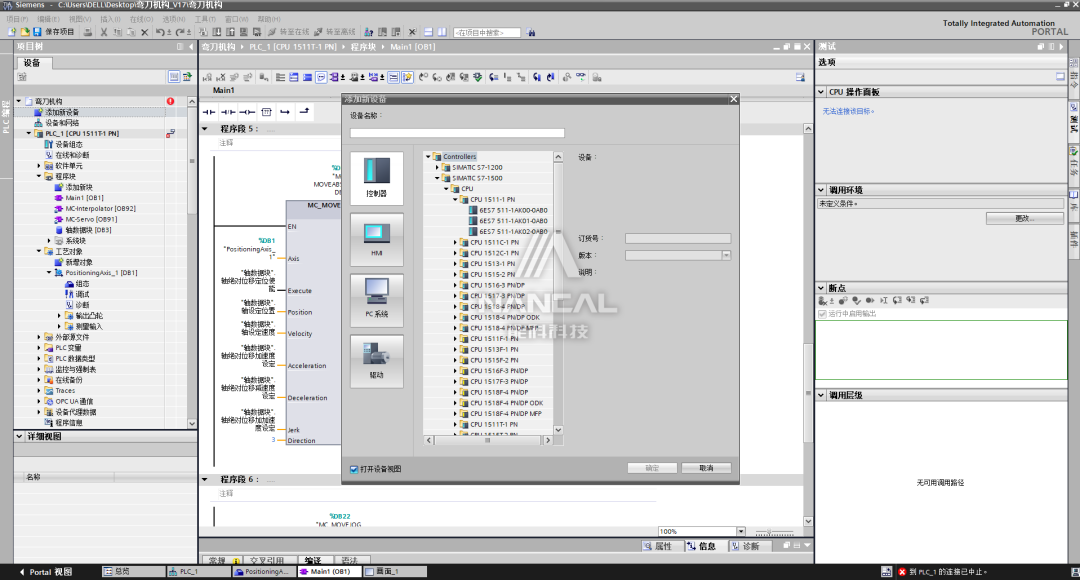The width and height of the screenshot is (1080, 580).
Task: Switch to the 设备 tab in project tree
Action: [32, 63]
